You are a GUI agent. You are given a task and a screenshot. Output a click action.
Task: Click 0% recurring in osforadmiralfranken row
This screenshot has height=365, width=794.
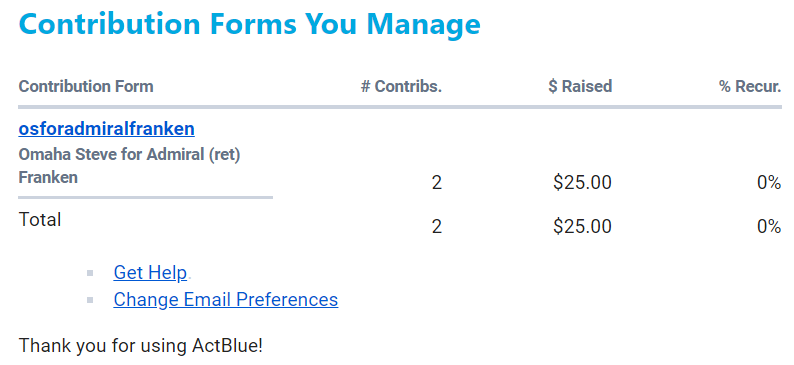tap(769, 183)
